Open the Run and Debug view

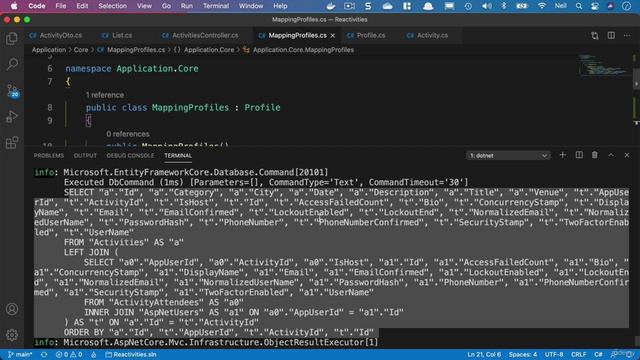click(12, 117)
